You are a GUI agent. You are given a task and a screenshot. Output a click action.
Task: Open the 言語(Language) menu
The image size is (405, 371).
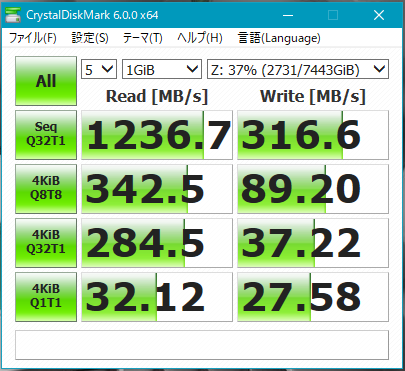point(279,38)
